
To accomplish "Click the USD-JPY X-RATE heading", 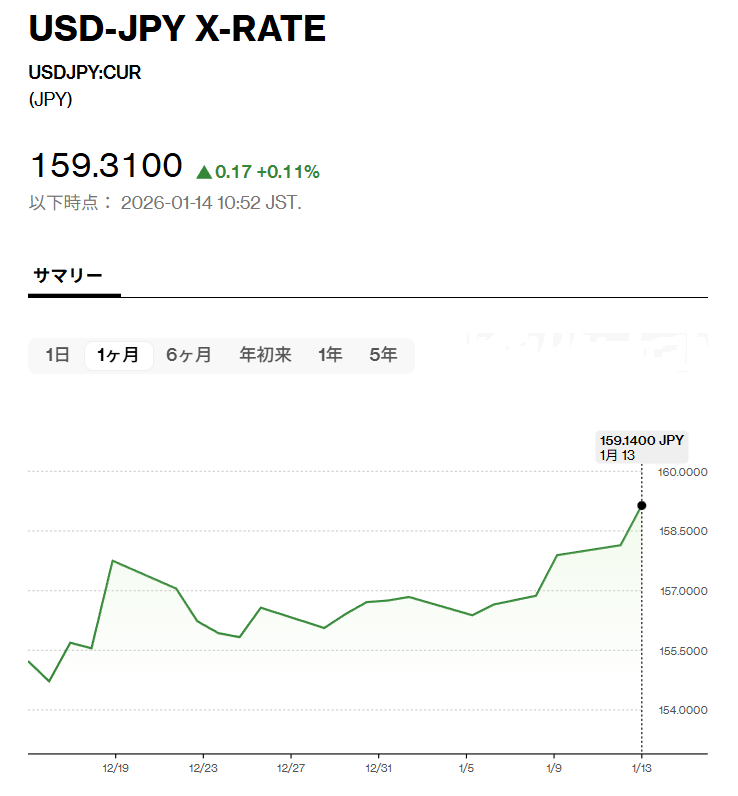I will (x=177, y=29).
